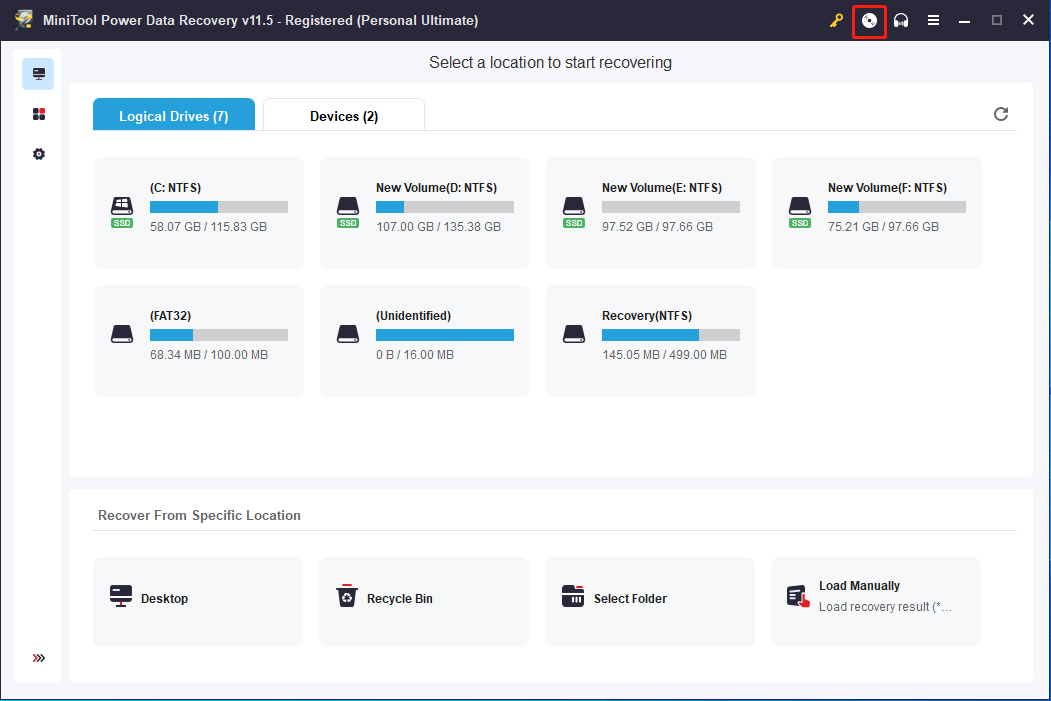Viewport: 1051px width, 701px height.
Task: Select the "New Volume(E: NTFS)" label
Action: coord(662,188)
